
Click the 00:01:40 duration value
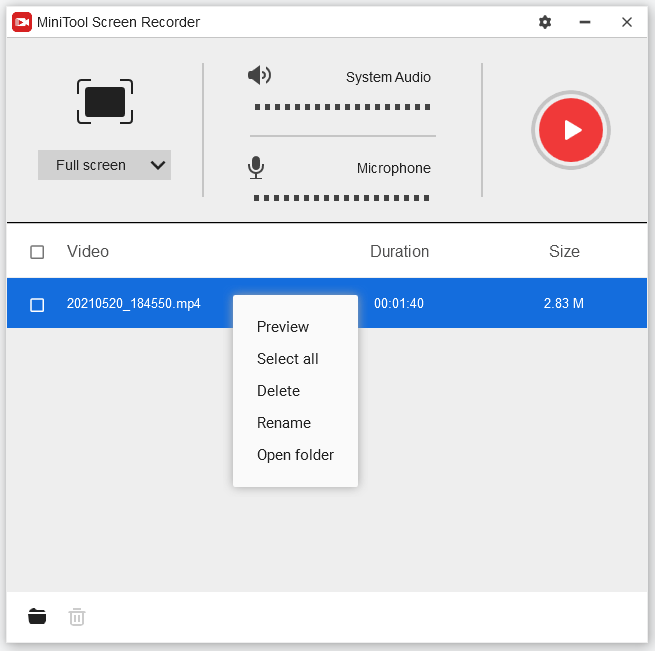(x=399, y=303)
